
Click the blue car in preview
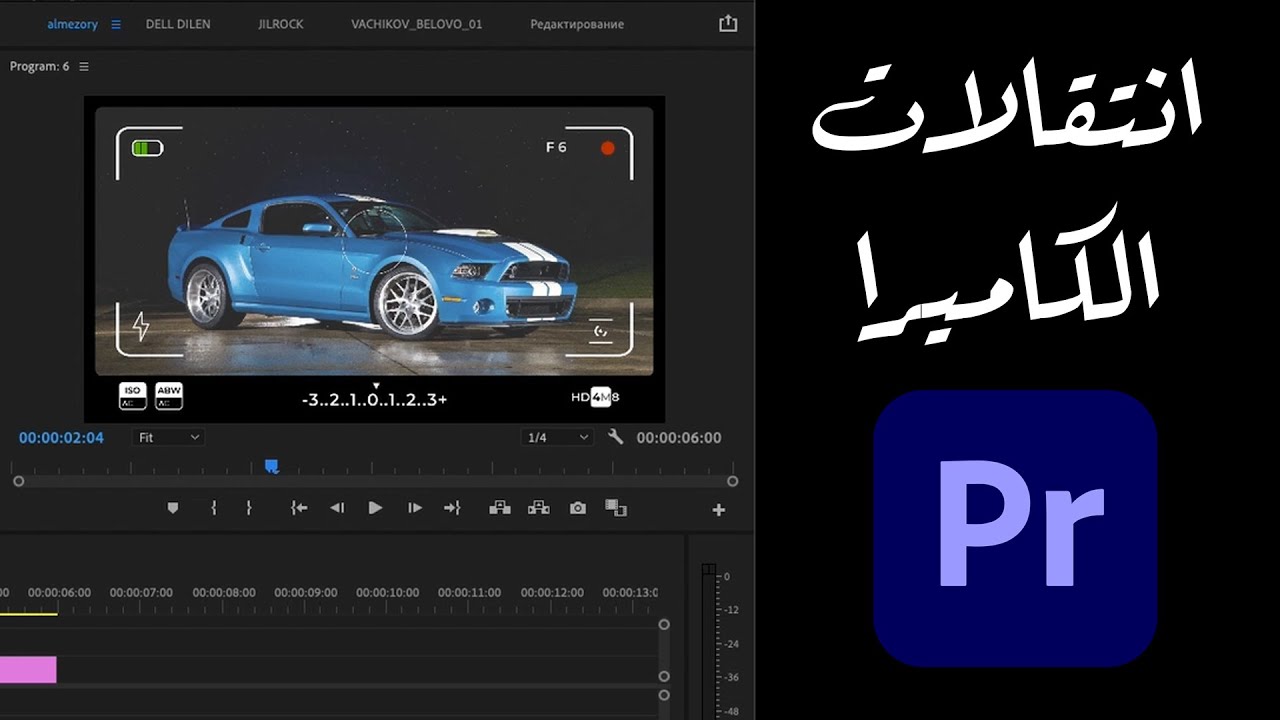click(371, 267)
